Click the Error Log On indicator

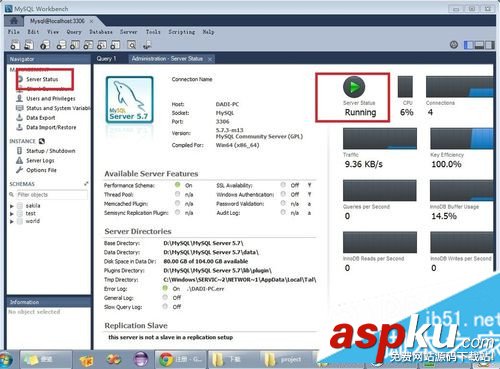[x=165, y=288]
